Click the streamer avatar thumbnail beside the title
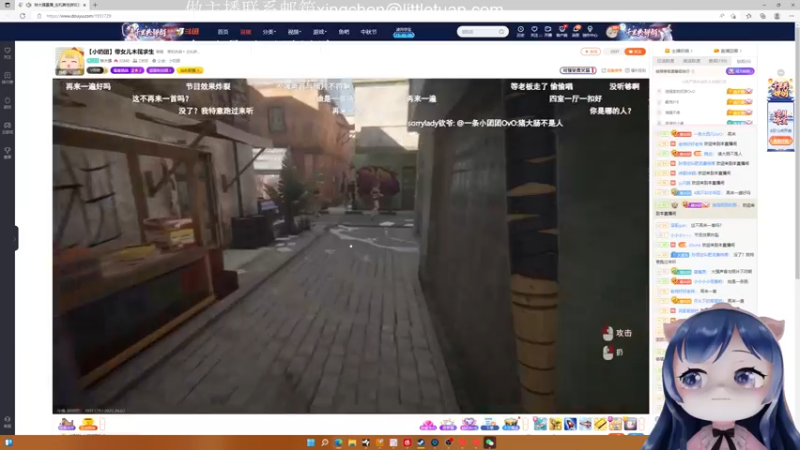Viewport: 800px width, 450px height. (x=69, y=61)
